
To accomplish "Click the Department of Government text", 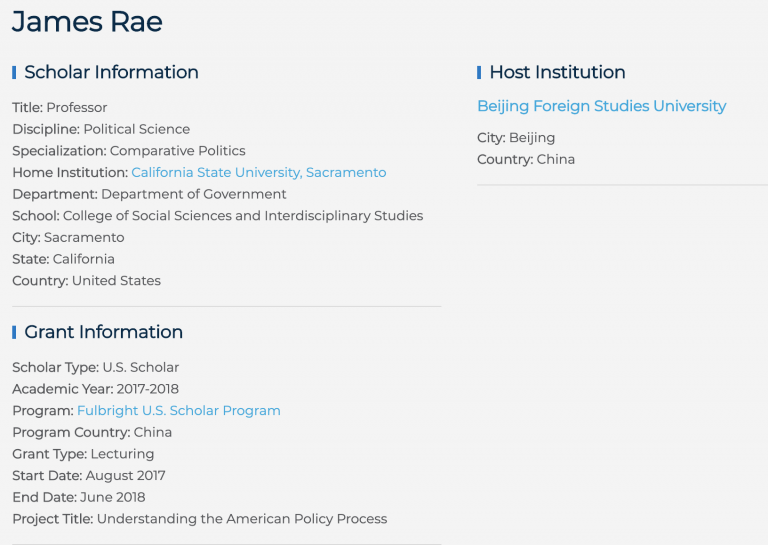I will (193, 194).
